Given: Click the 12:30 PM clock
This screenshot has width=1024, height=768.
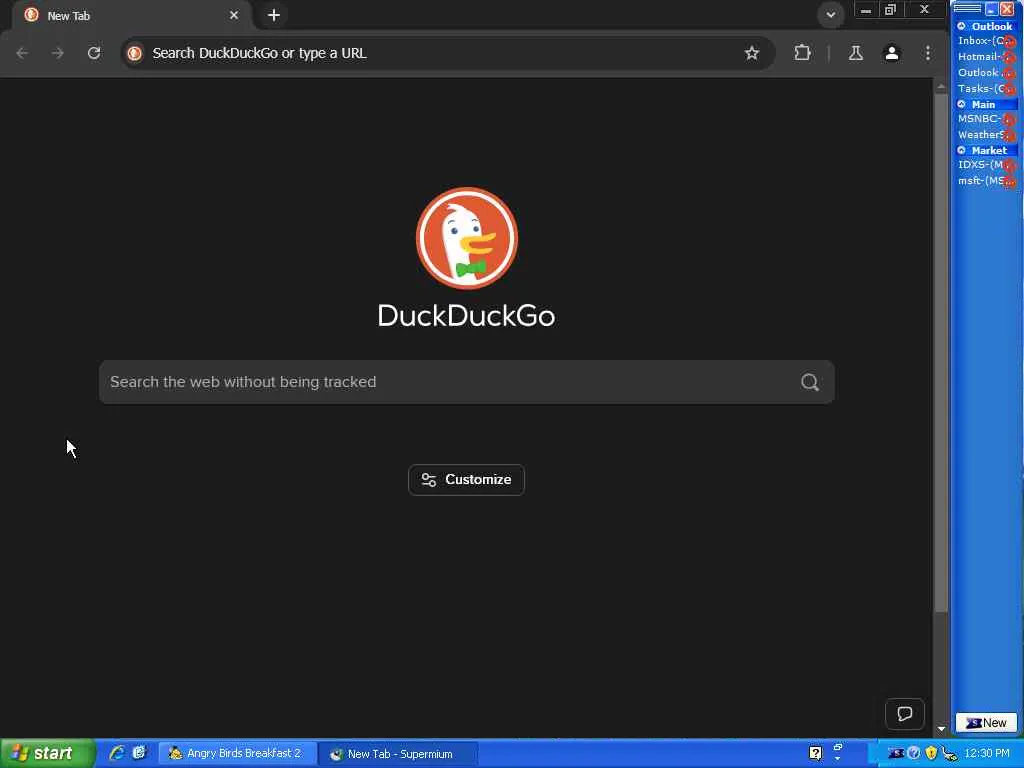Looking at the screenshot, I should tap(987, 753).
